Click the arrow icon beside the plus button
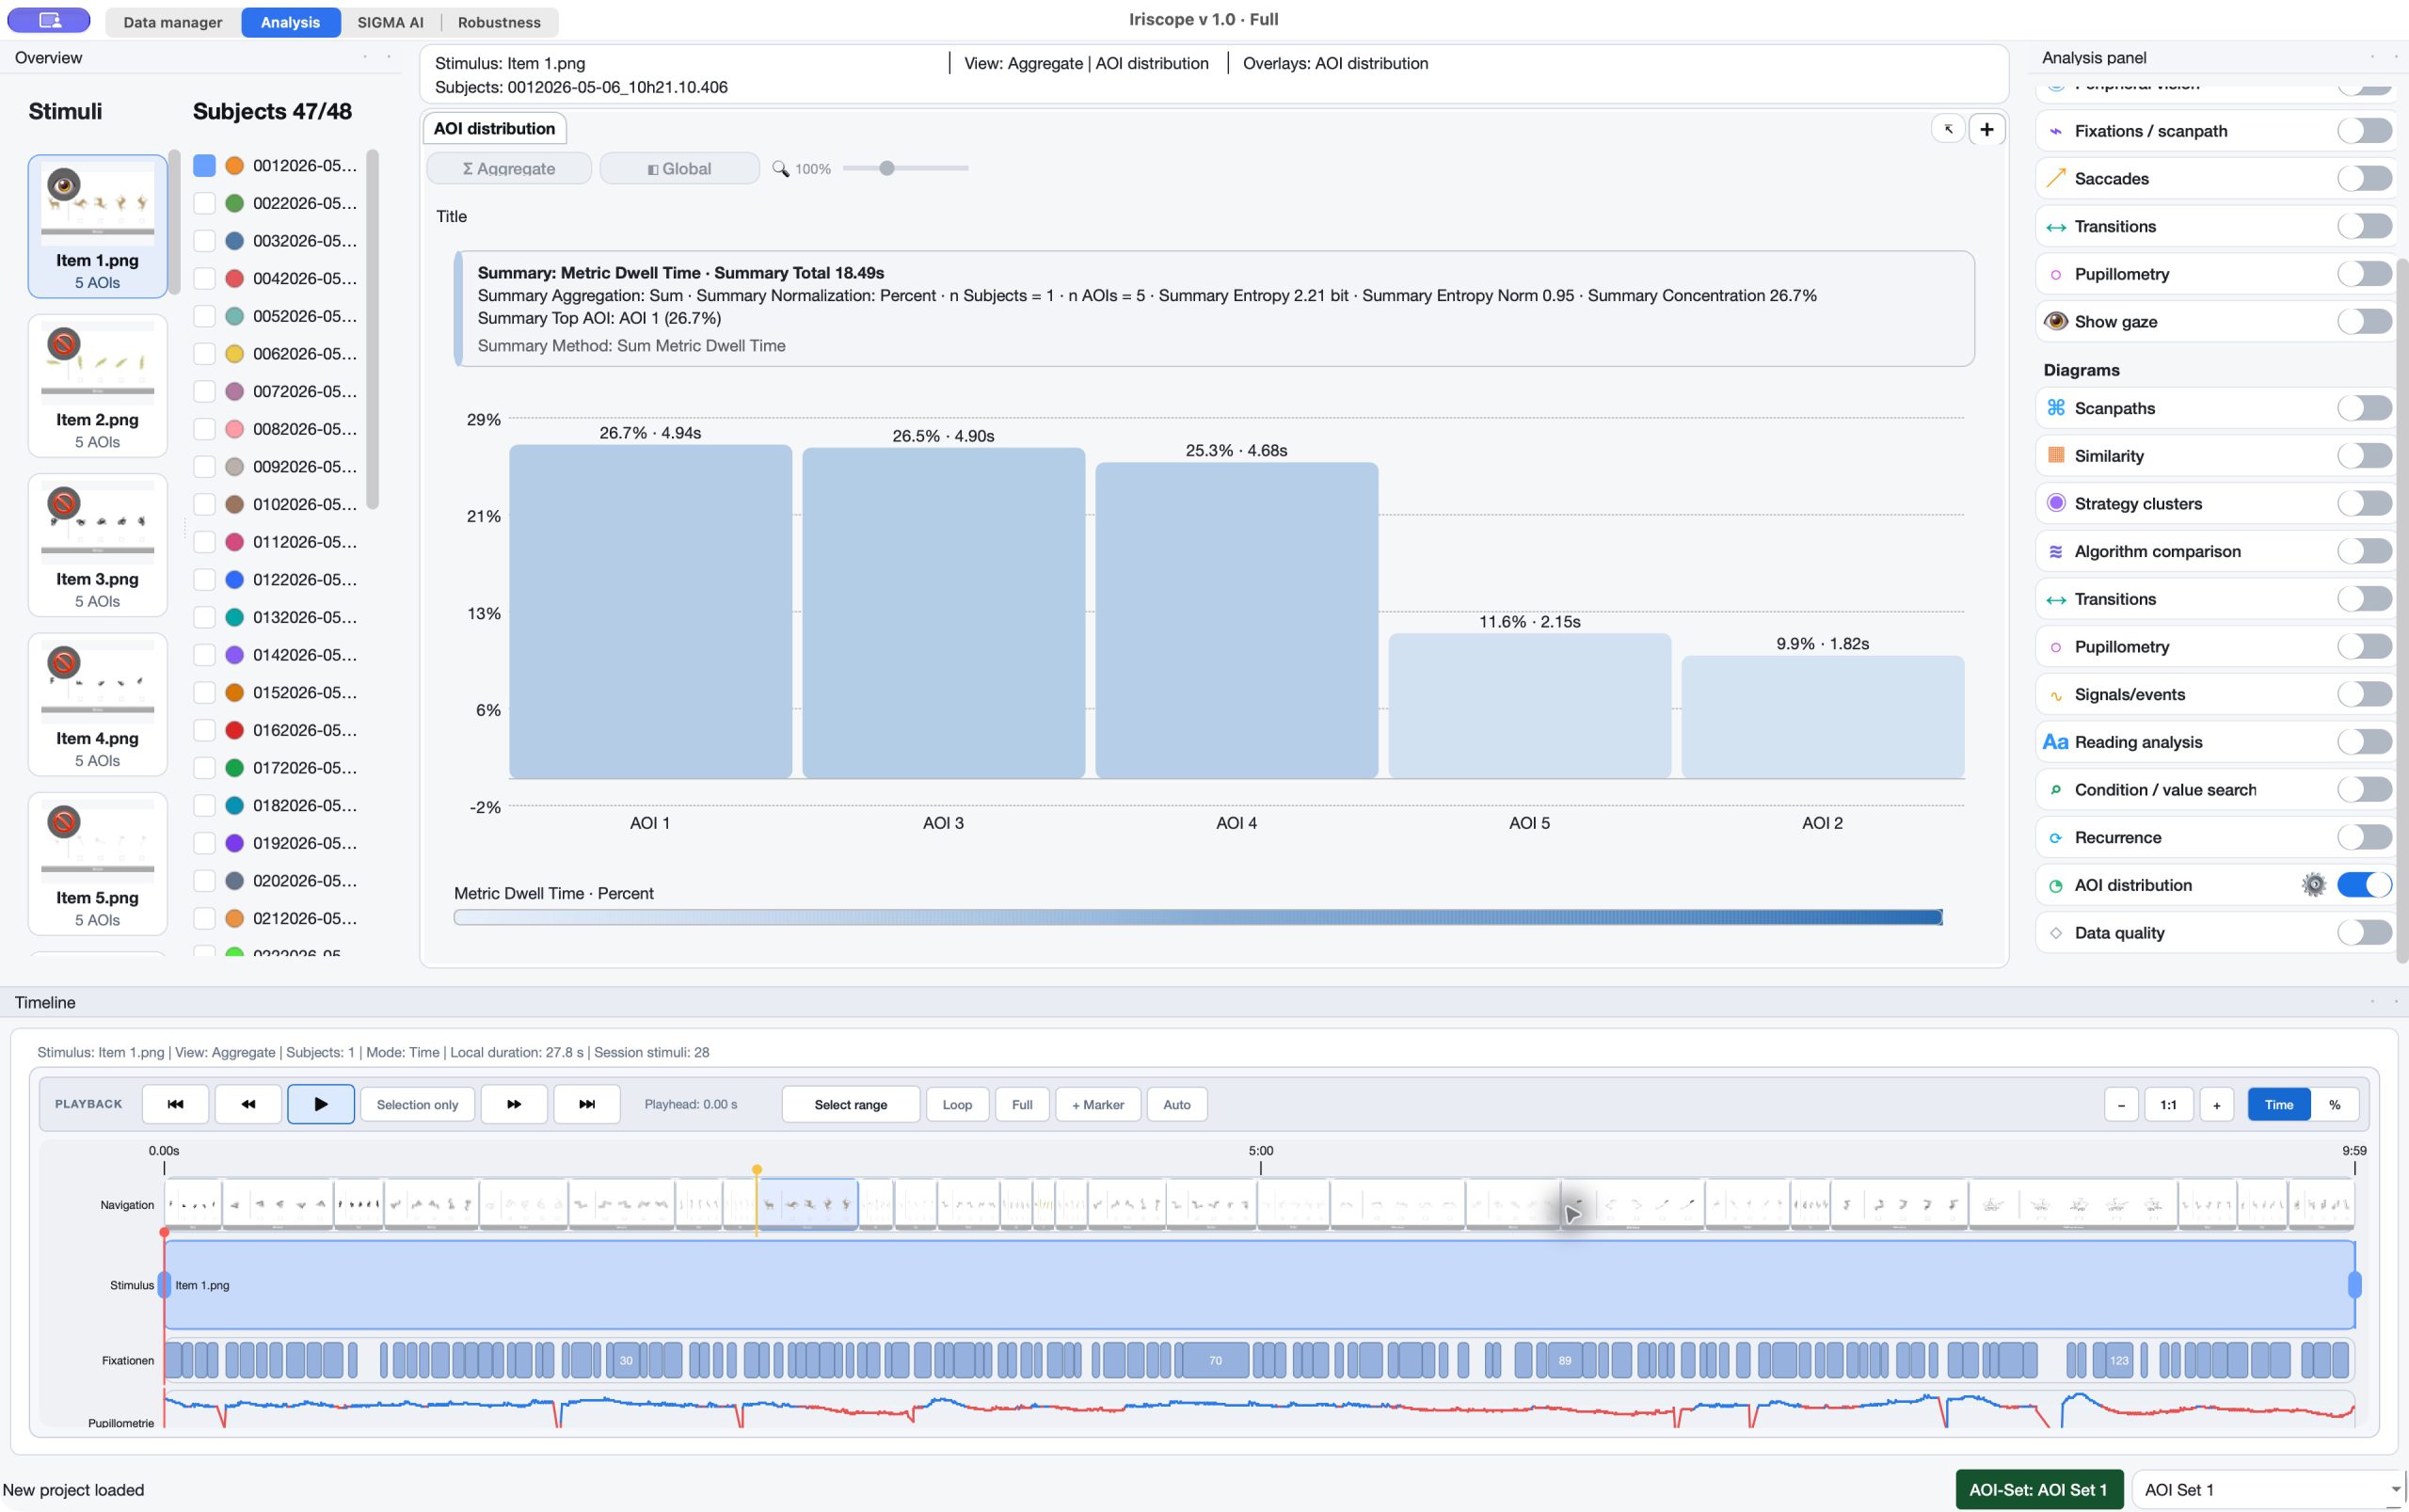This screenshot has height=1512, width=2409. (1948, 129)
